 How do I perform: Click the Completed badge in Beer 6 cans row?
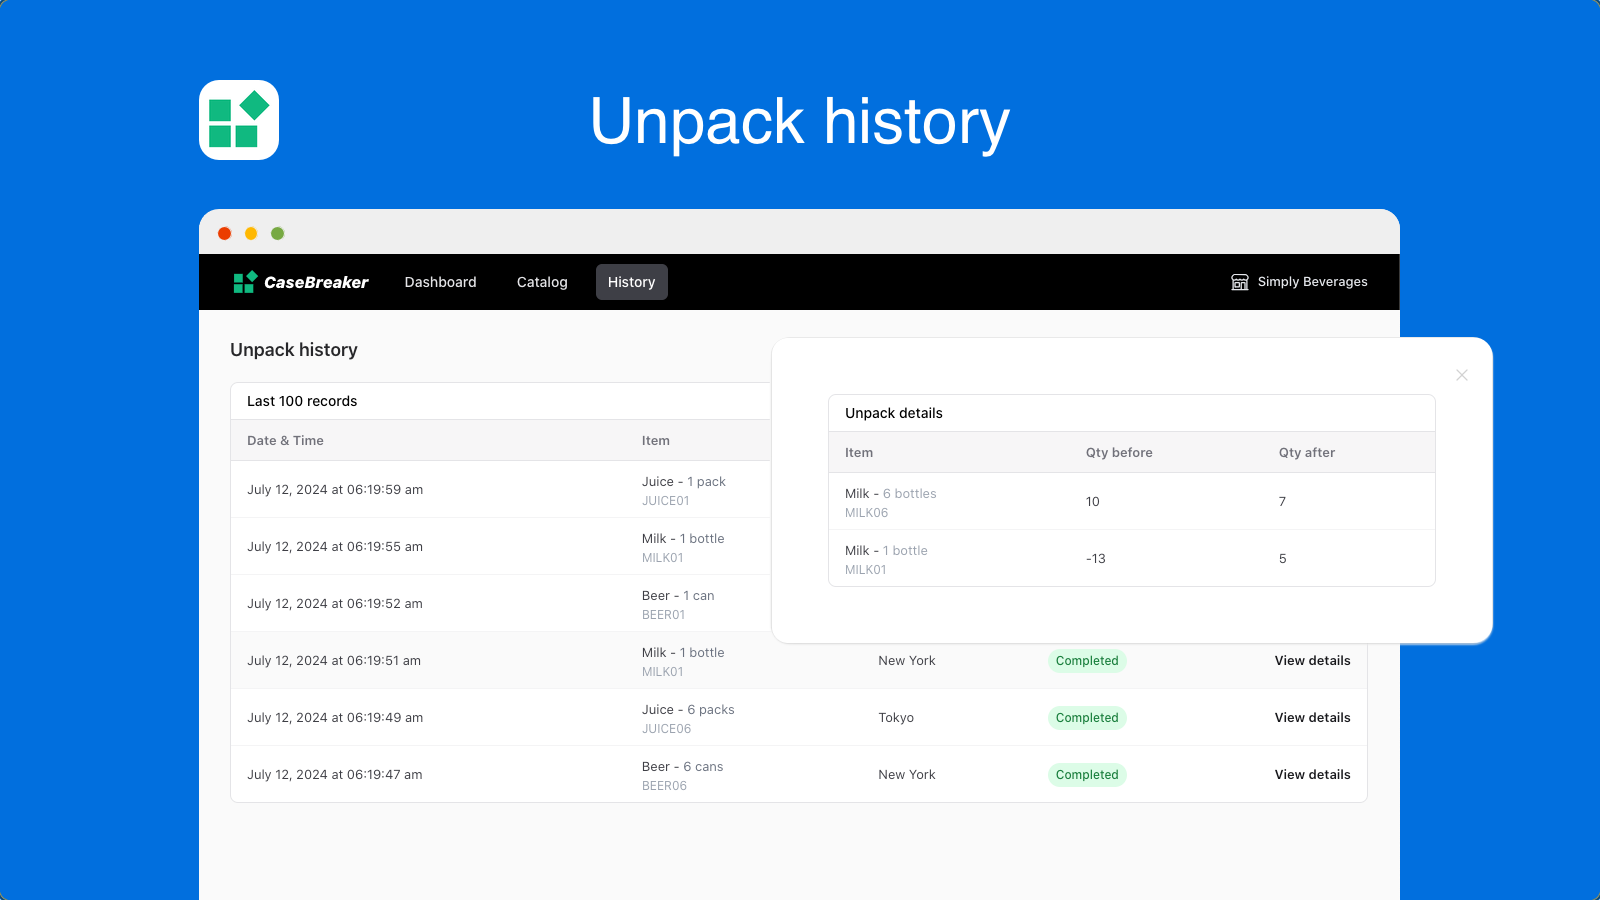[x=1087, y=775]
